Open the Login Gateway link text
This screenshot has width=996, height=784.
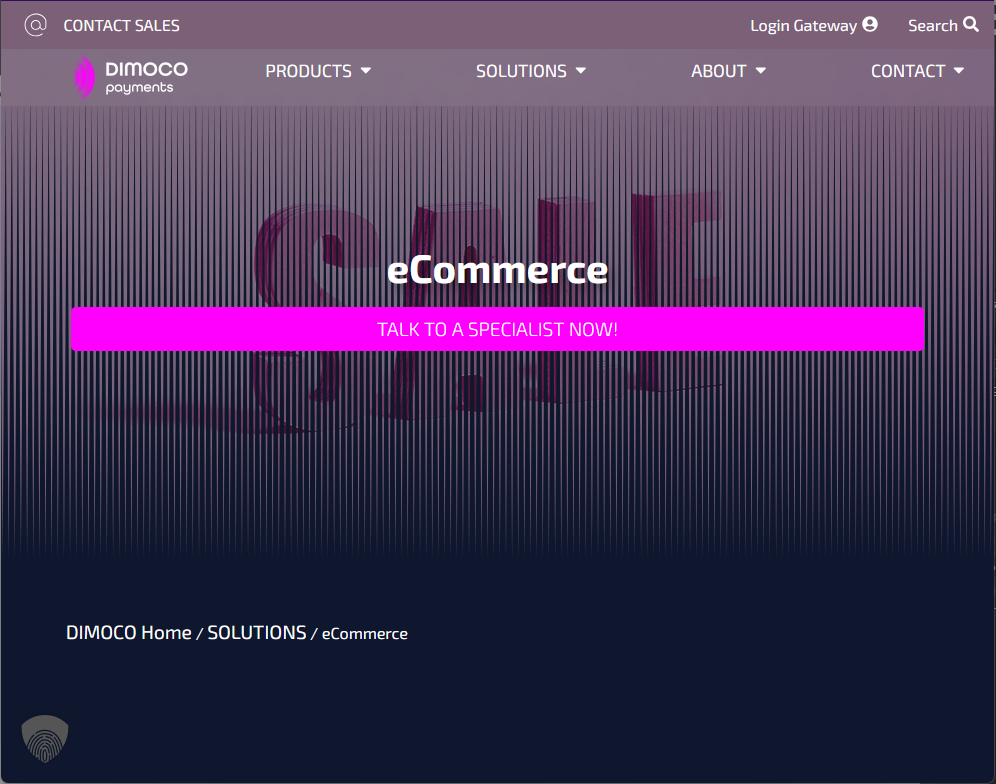[803, 26]
